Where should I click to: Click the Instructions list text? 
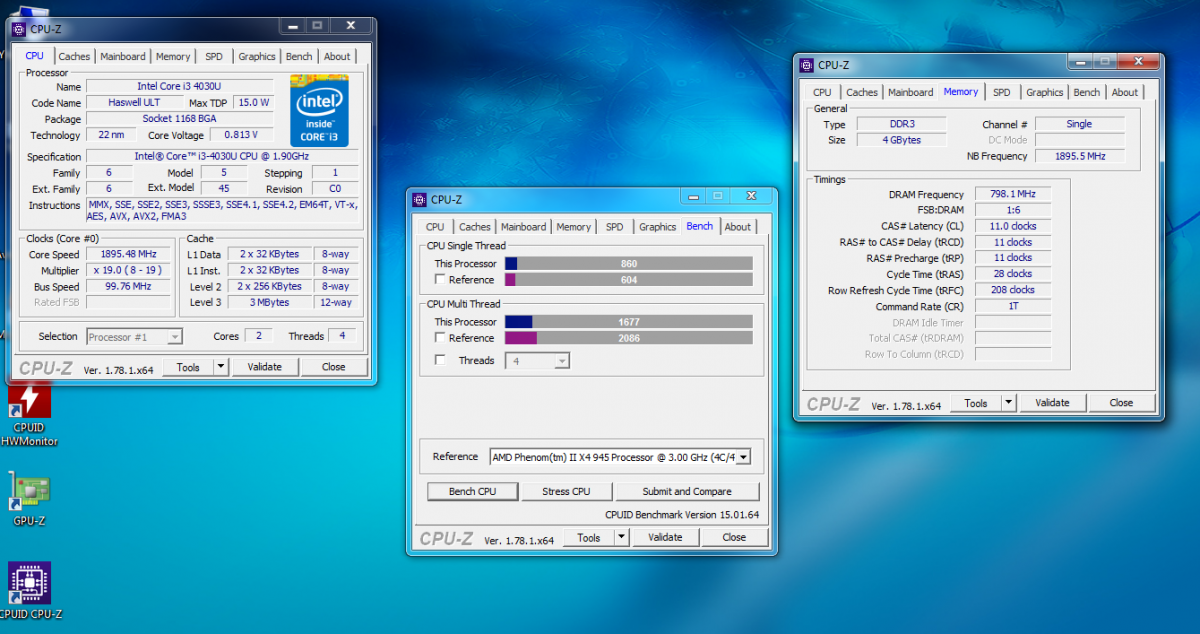tap(222, 210)
